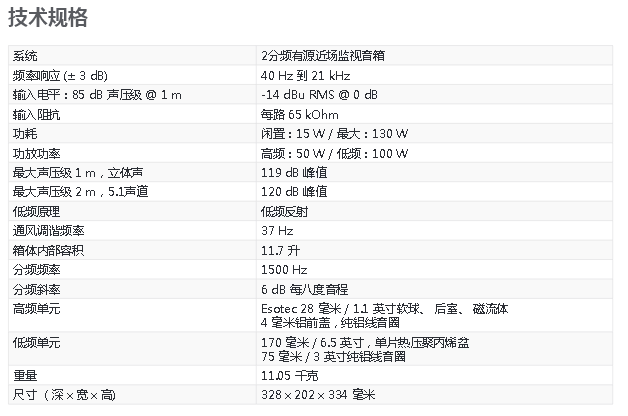Click the 技术规格 heading

click(x=47, y=17)
